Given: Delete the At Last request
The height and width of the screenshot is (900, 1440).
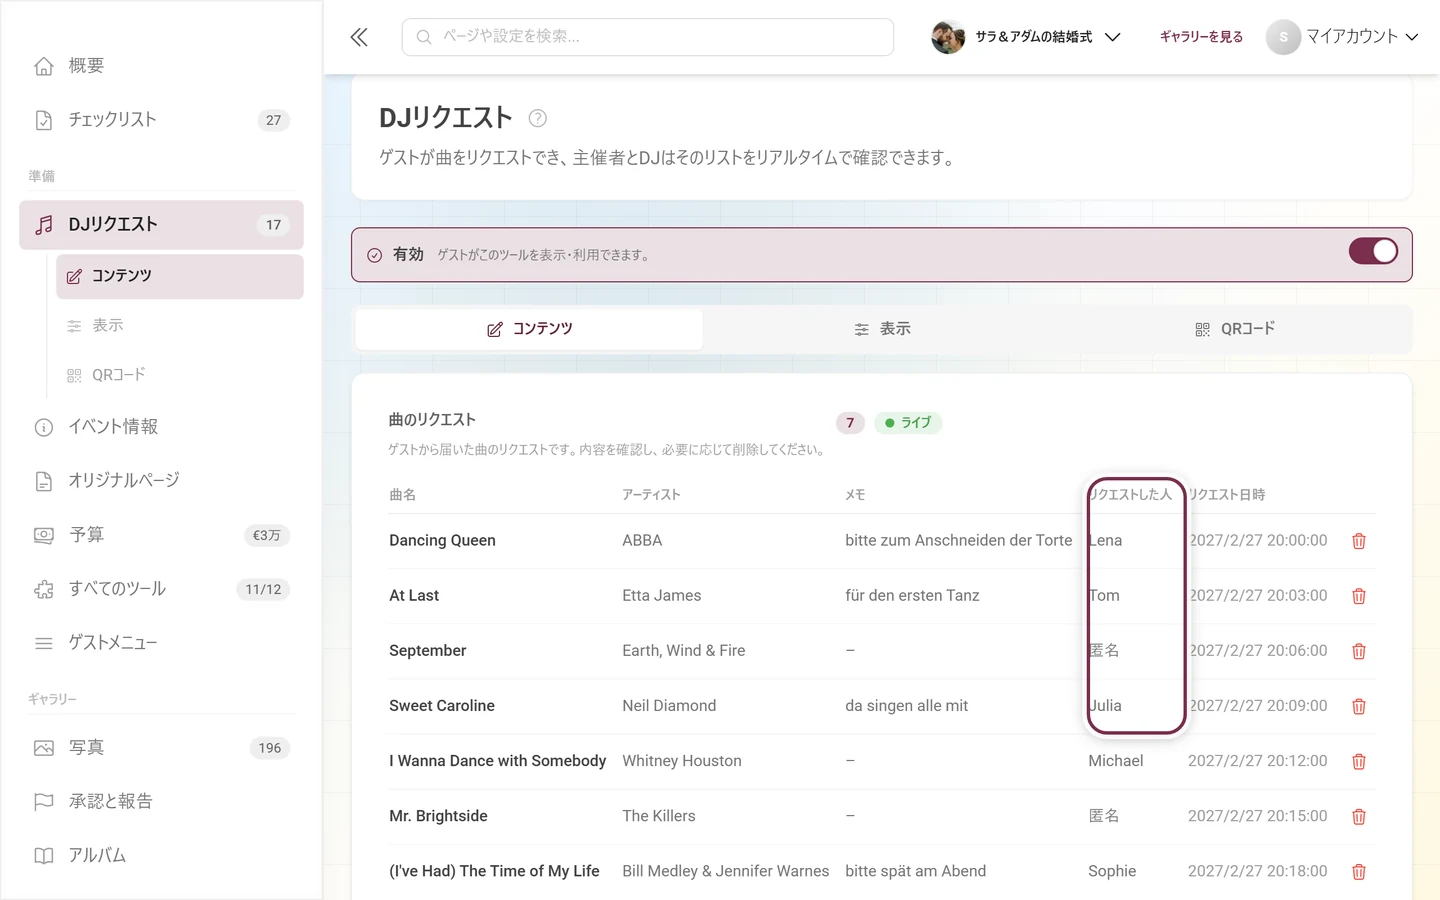Looking at the screenshot, I should tap(1359, 596).
